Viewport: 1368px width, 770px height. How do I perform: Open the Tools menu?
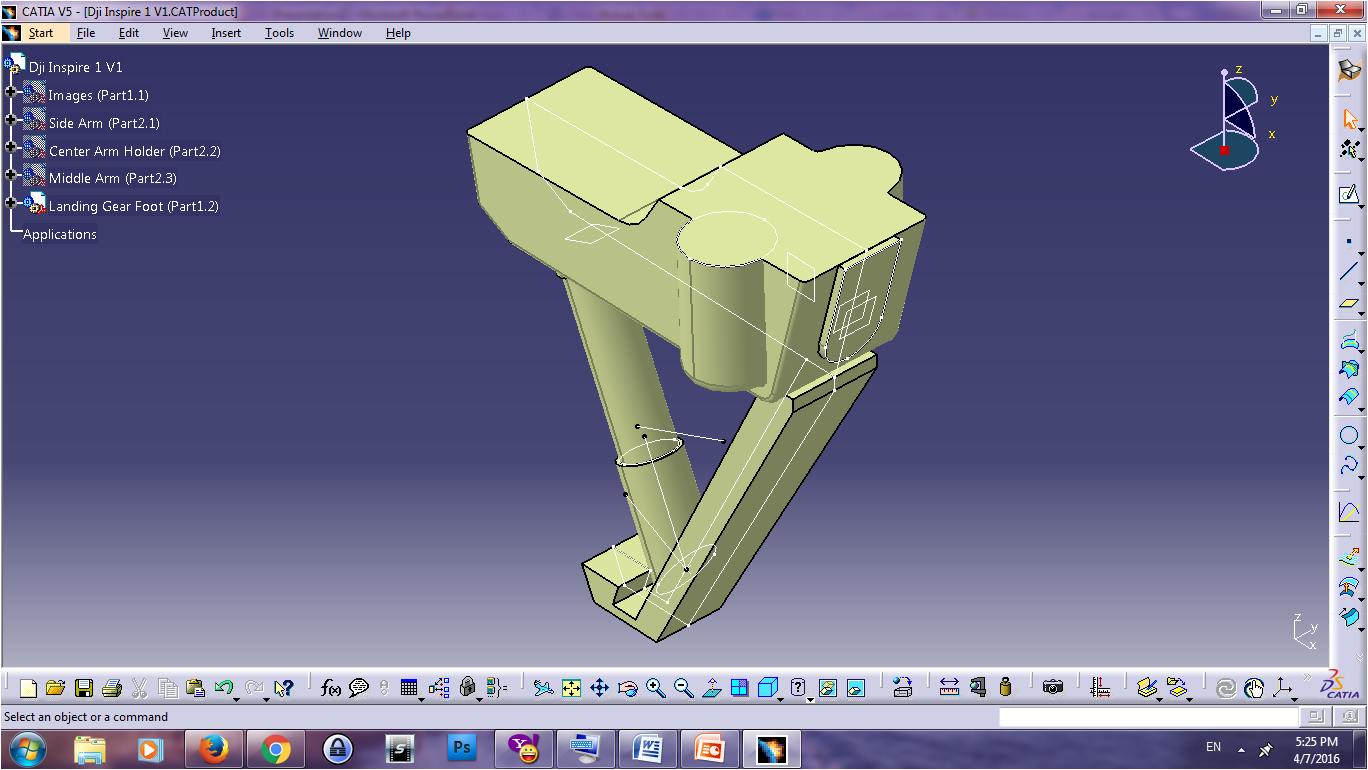(x=279, y=33)
